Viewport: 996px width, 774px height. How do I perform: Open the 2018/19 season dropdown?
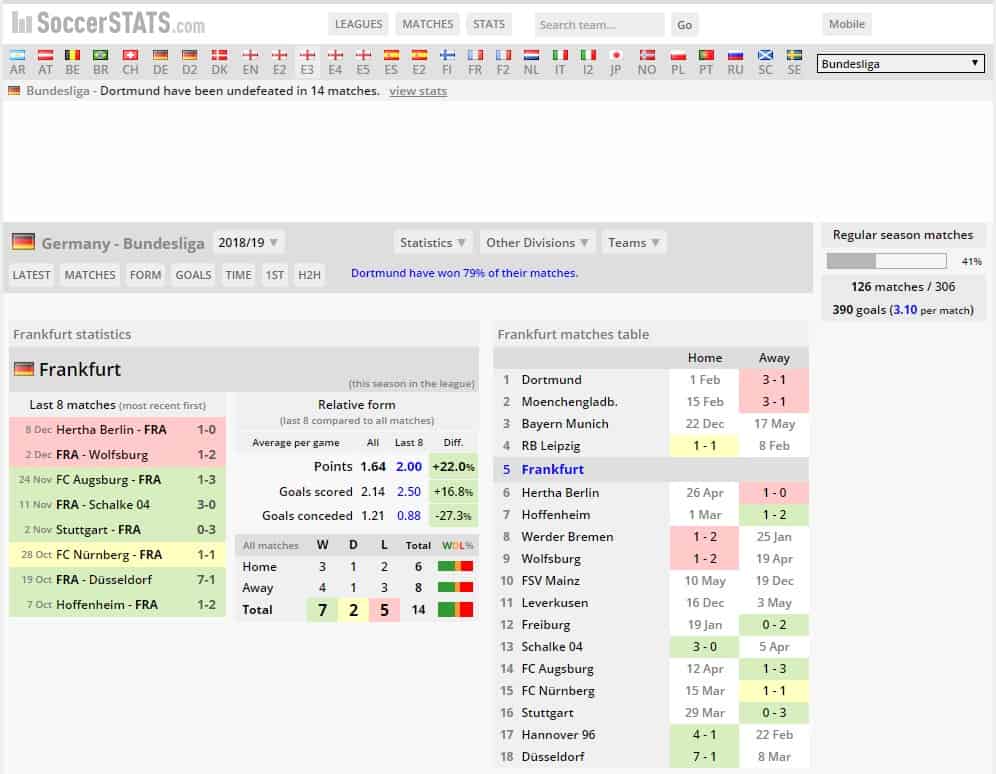pyautogui.click(x=248, y=243)
